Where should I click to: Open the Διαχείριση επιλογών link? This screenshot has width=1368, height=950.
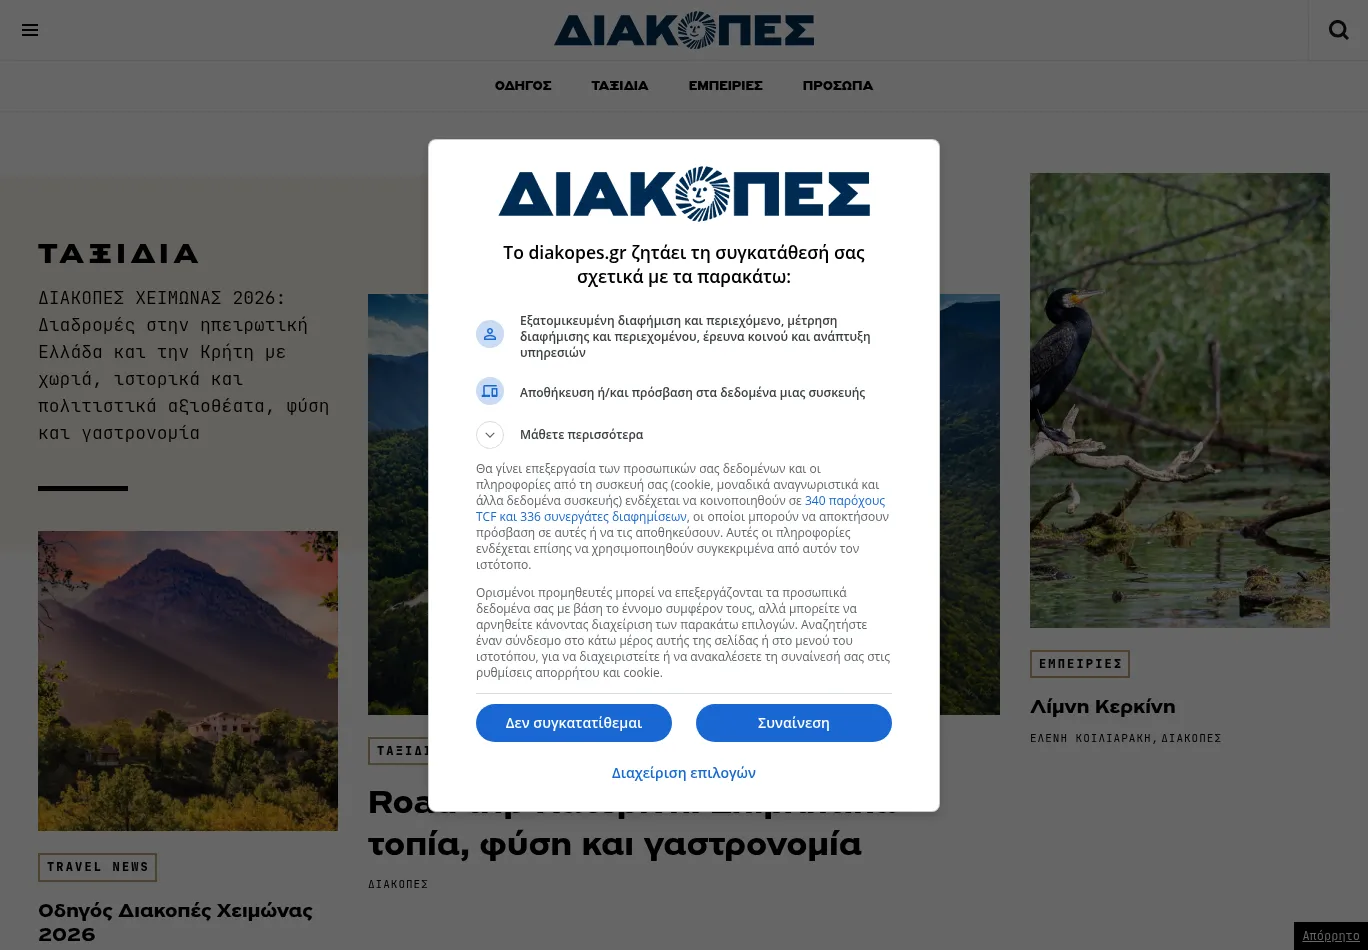(x=684, y=773)
